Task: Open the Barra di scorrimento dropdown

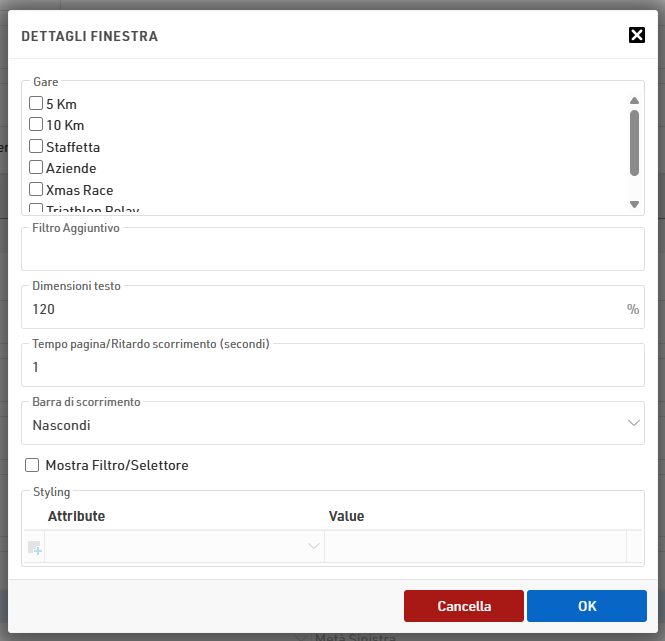Action: tap(332, 425)
